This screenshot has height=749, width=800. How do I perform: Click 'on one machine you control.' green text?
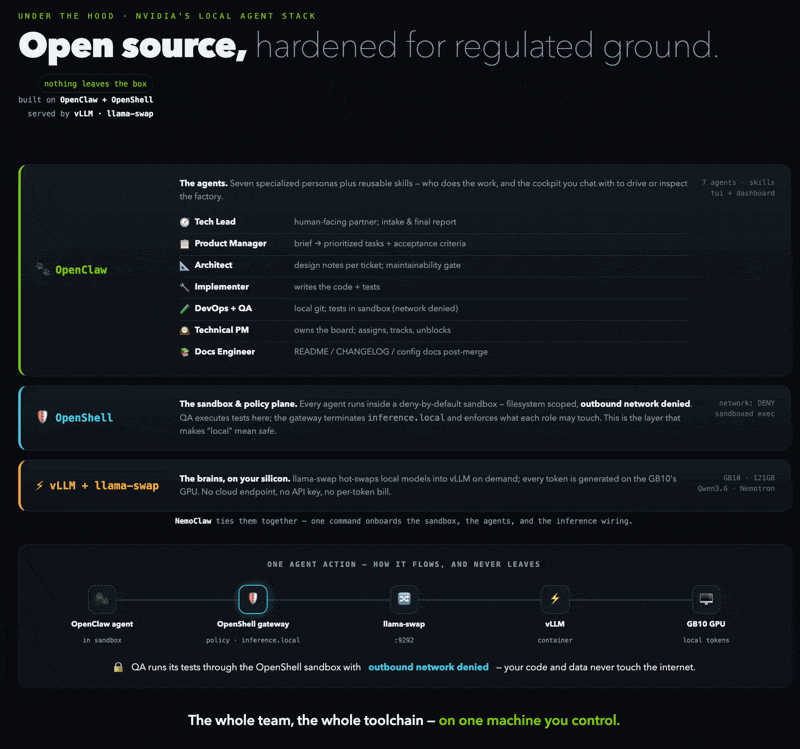pyautogui.click(x=529, y=720)
